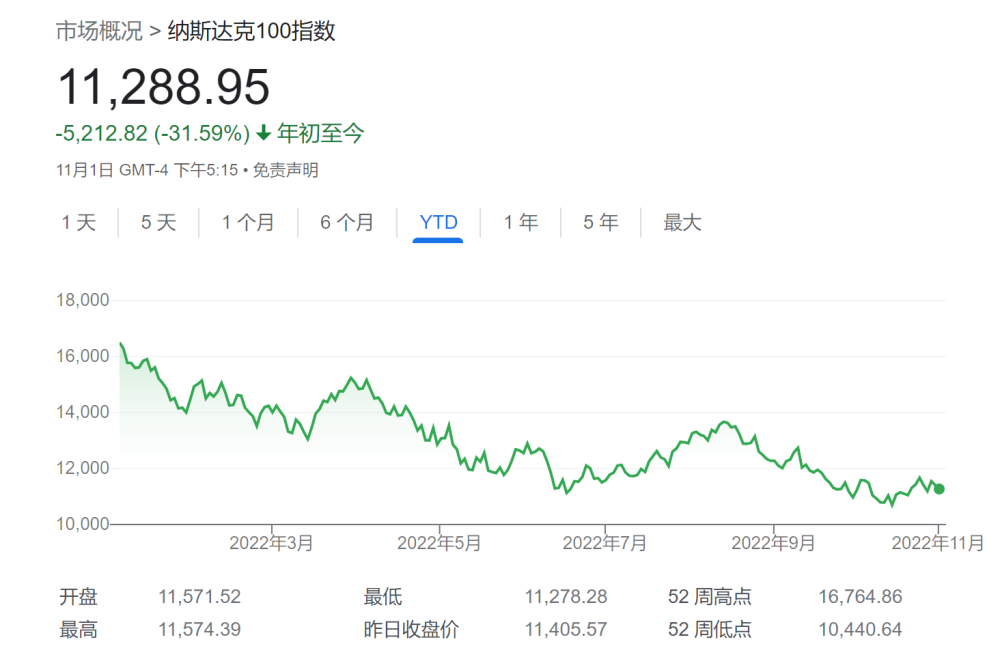
Task: Click the change value -5,212.82 (-31.59%)
Action: pos(153,133)
